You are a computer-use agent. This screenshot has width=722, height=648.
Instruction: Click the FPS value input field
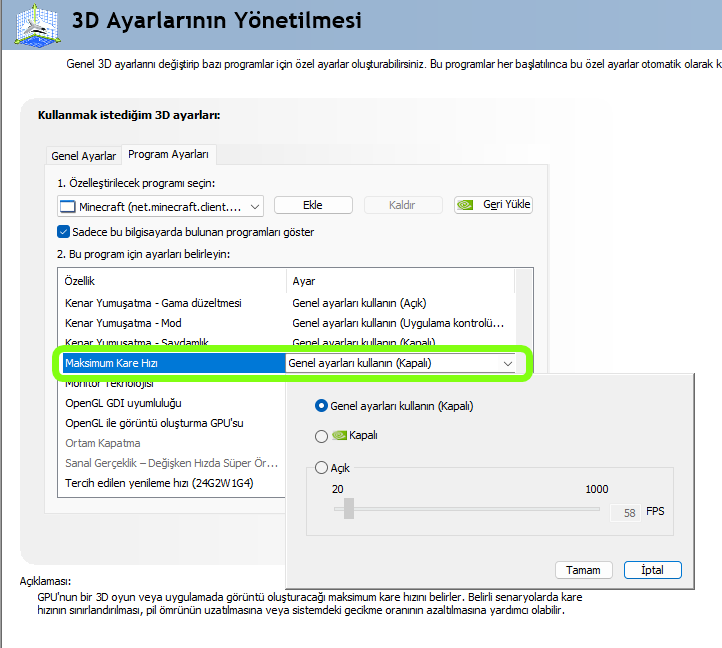(x=625, y=512)
